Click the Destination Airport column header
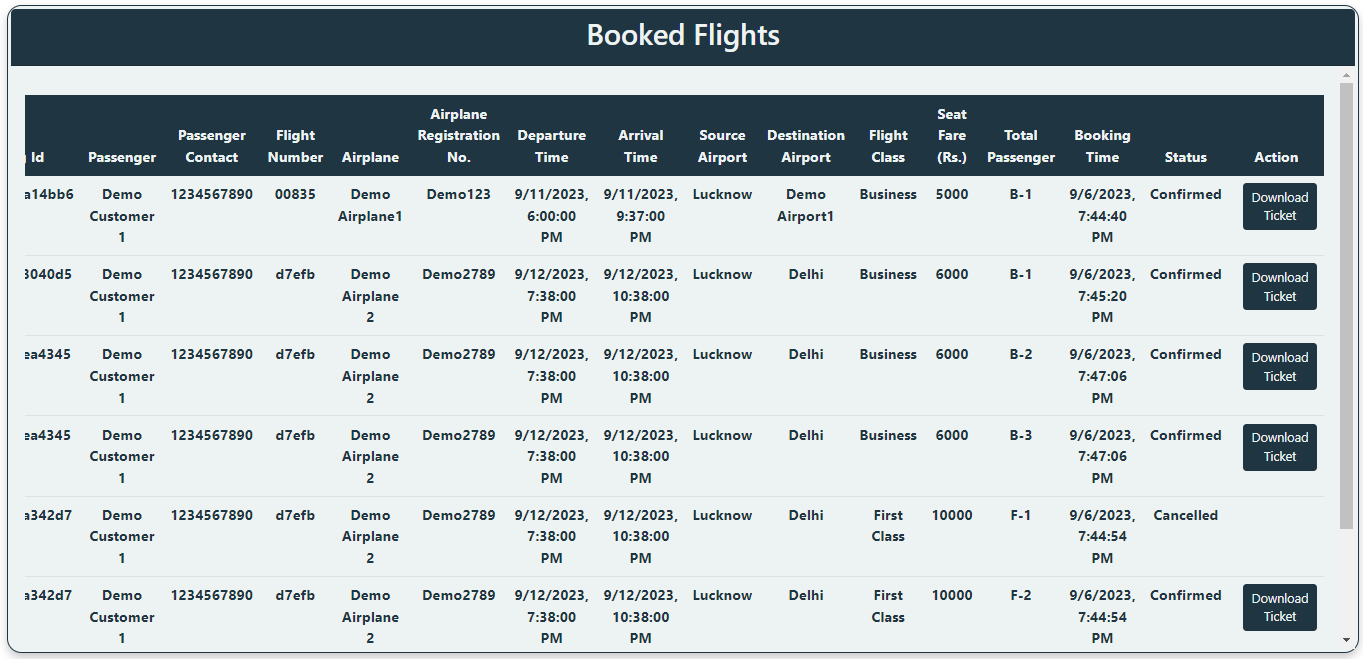 [806, 146]
